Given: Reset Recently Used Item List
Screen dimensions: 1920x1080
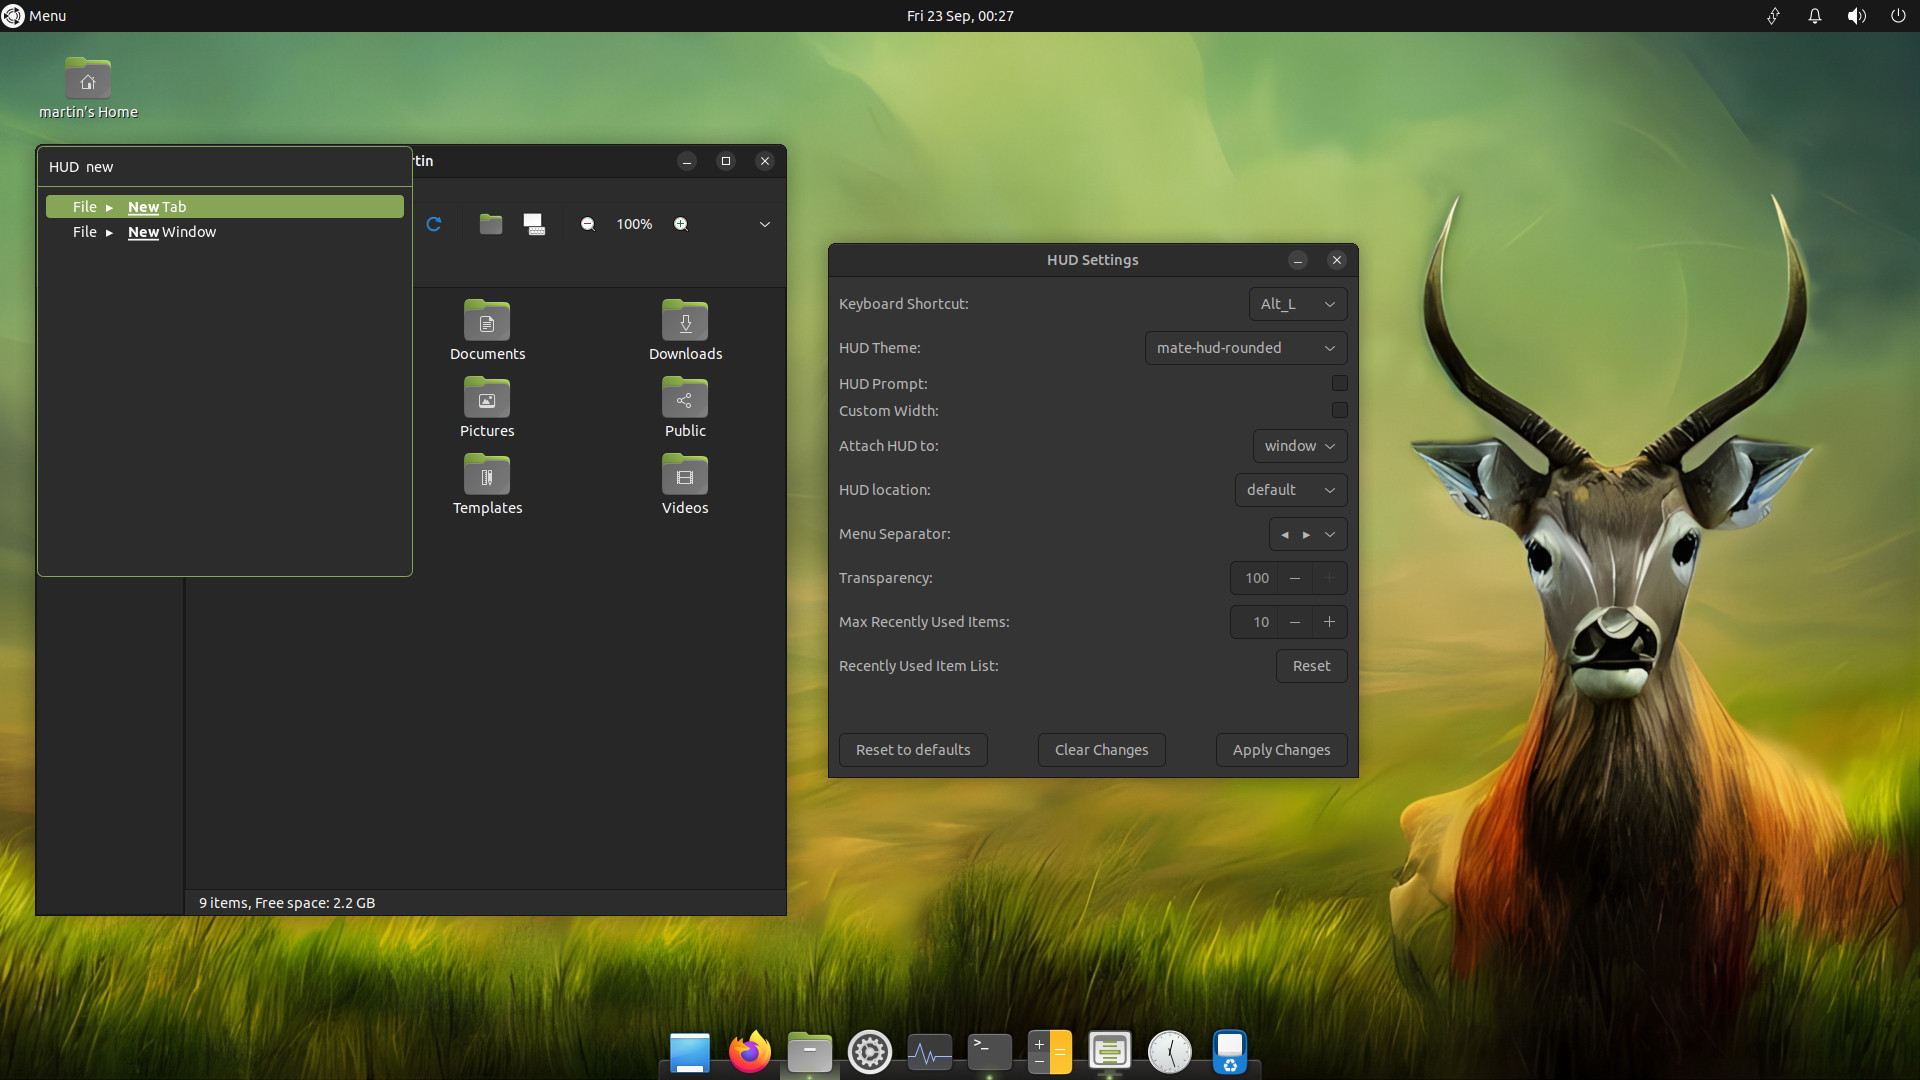Looking at the screenshot, I should 1311,665.
